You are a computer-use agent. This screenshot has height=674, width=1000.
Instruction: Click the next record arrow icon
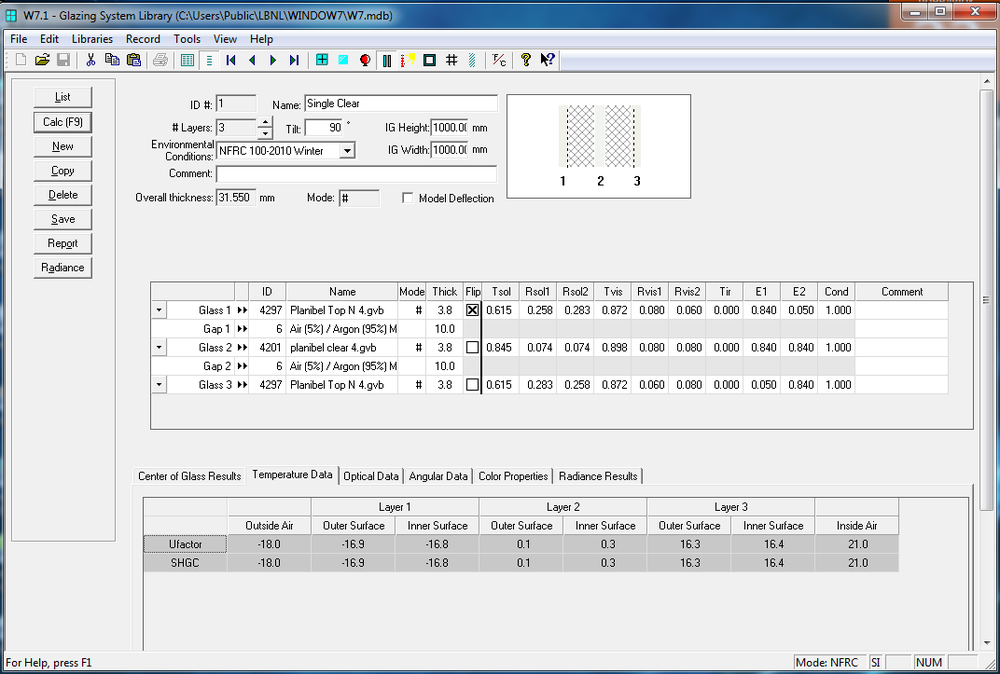(273, 60)
